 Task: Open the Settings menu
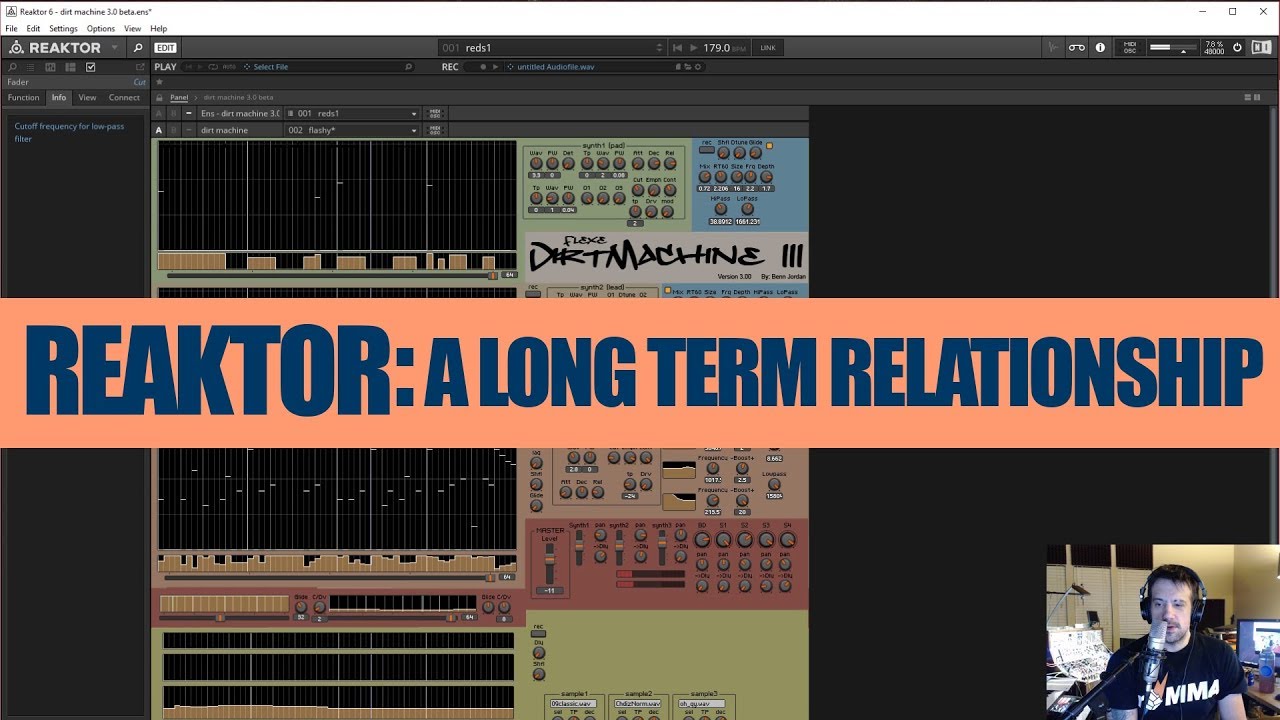pyautogui.click(x=63, y=29)
